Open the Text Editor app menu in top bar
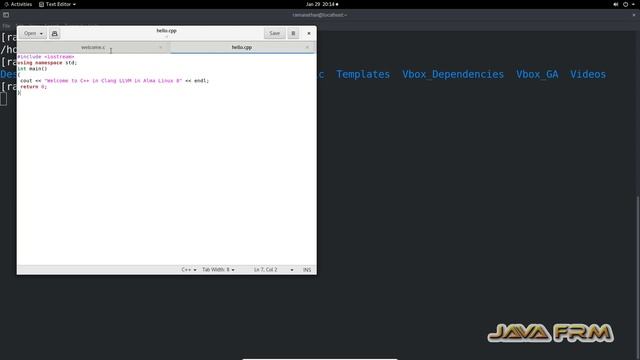The image size is (640, 360). pos(57,4)
